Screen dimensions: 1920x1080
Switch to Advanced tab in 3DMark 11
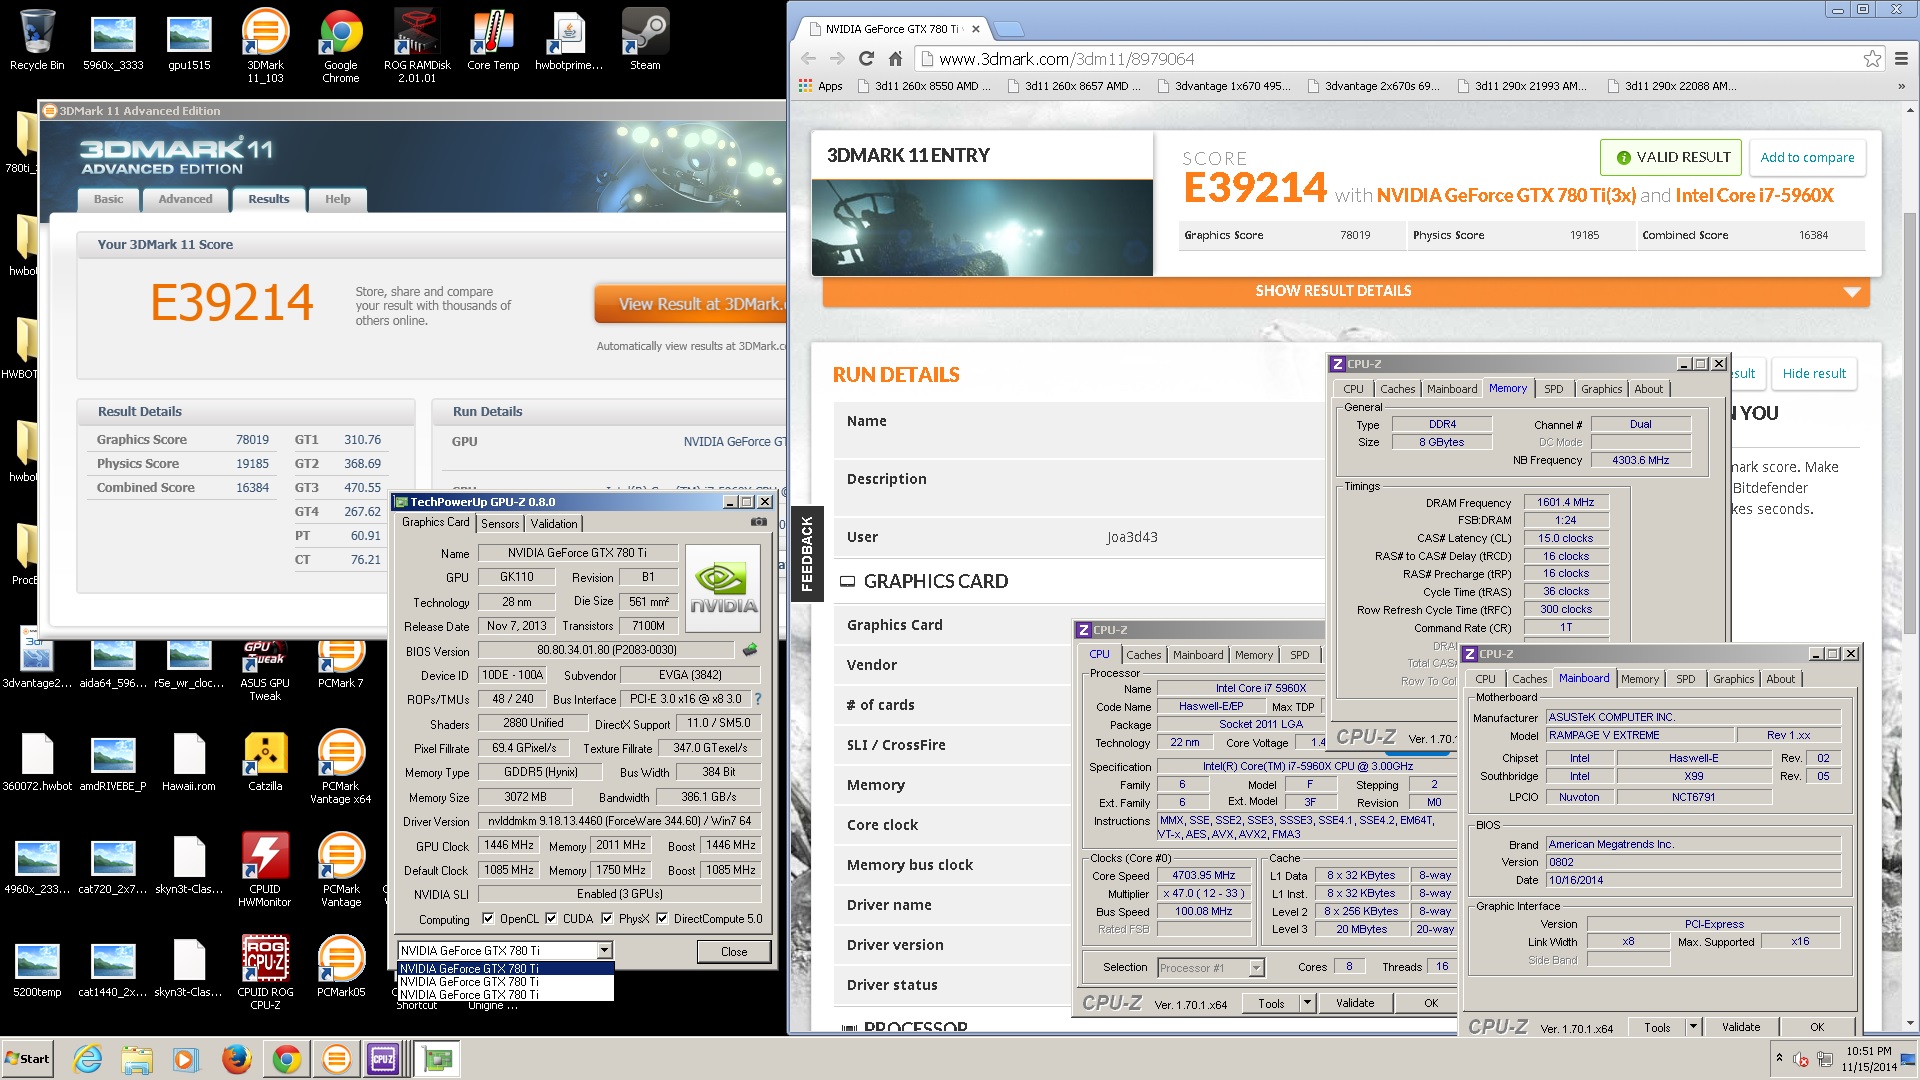coord(185,199)
